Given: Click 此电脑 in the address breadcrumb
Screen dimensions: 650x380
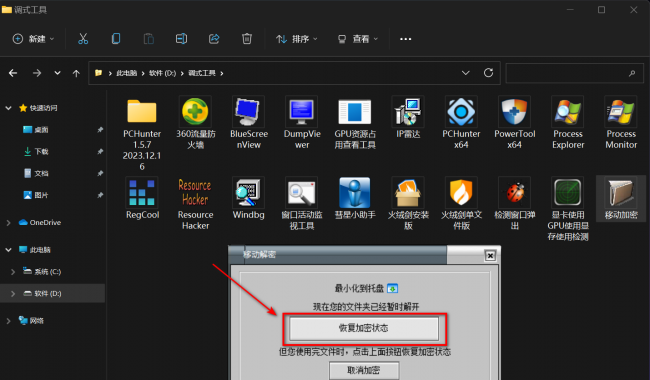Looking at the screenshot, I should [126, 73].
